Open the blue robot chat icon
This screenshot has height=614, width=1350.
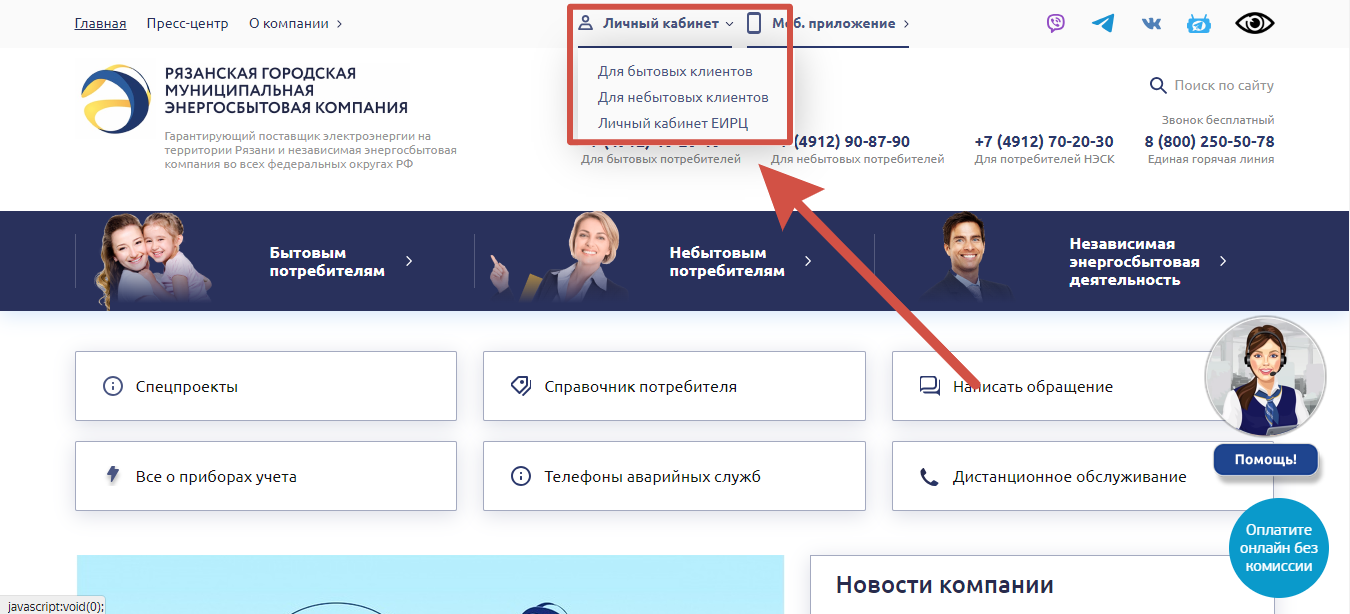[1198, 23]
